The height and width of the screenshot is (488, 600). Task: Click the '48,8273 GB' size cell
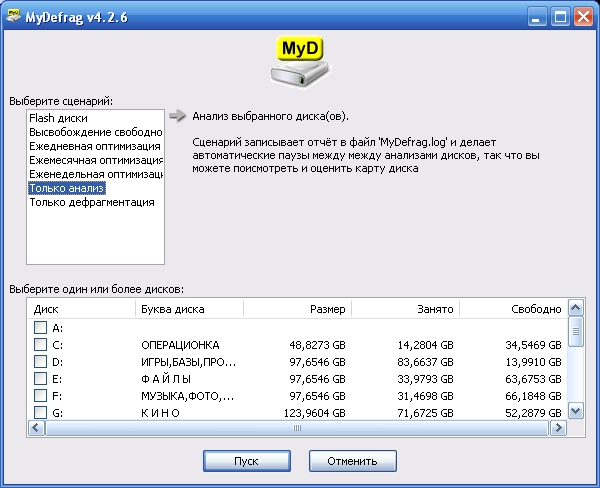pos(317,345)
